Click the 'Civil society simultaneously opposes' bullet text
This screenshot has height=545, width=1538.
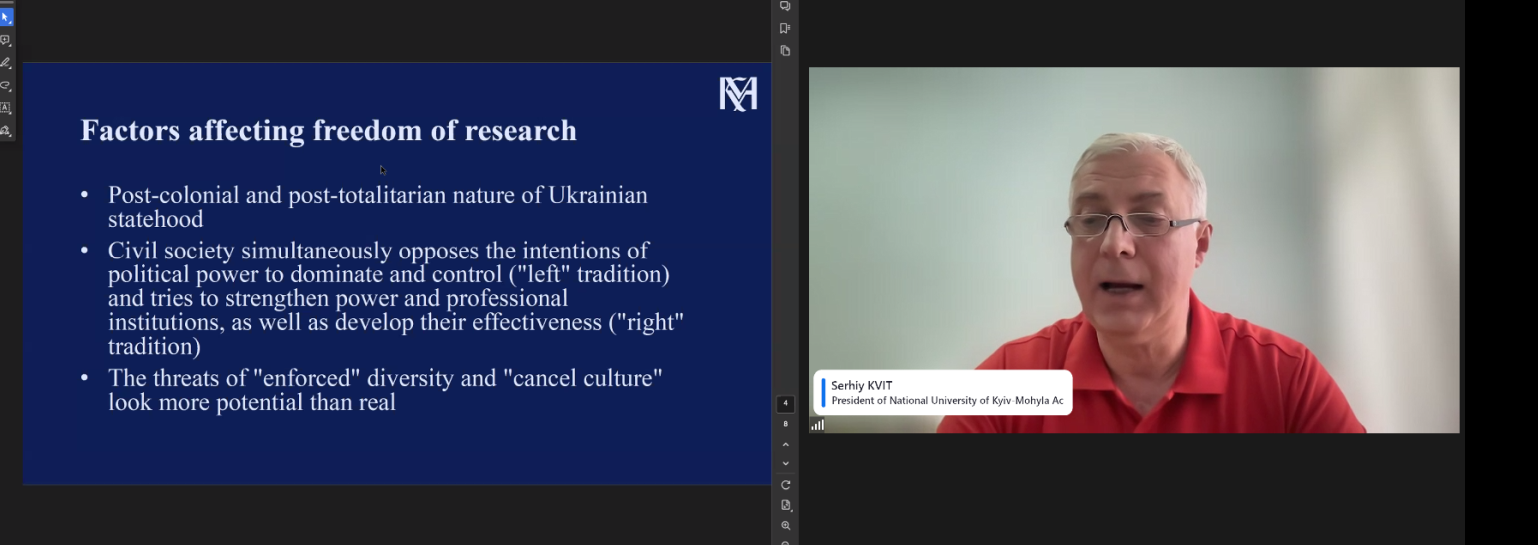click(x=395, y=298)
